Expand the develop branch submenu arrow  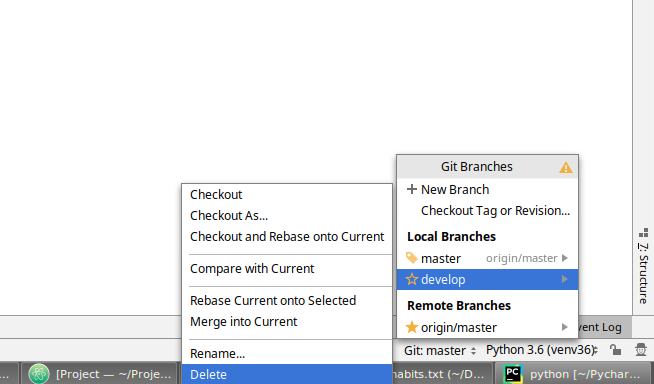tap(565, 279)
